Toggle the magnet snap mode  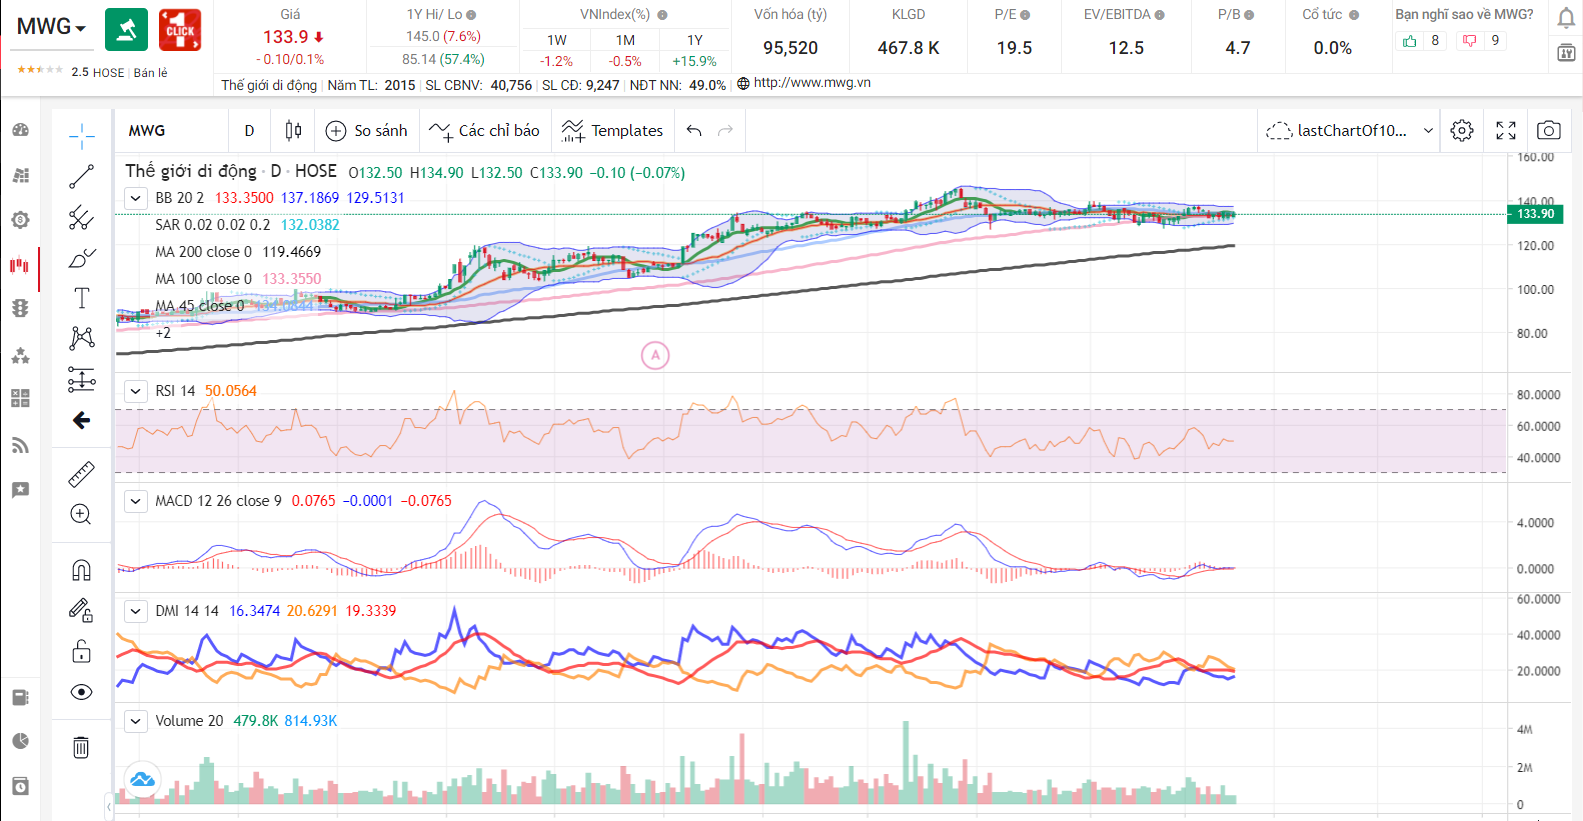[82, 570]
